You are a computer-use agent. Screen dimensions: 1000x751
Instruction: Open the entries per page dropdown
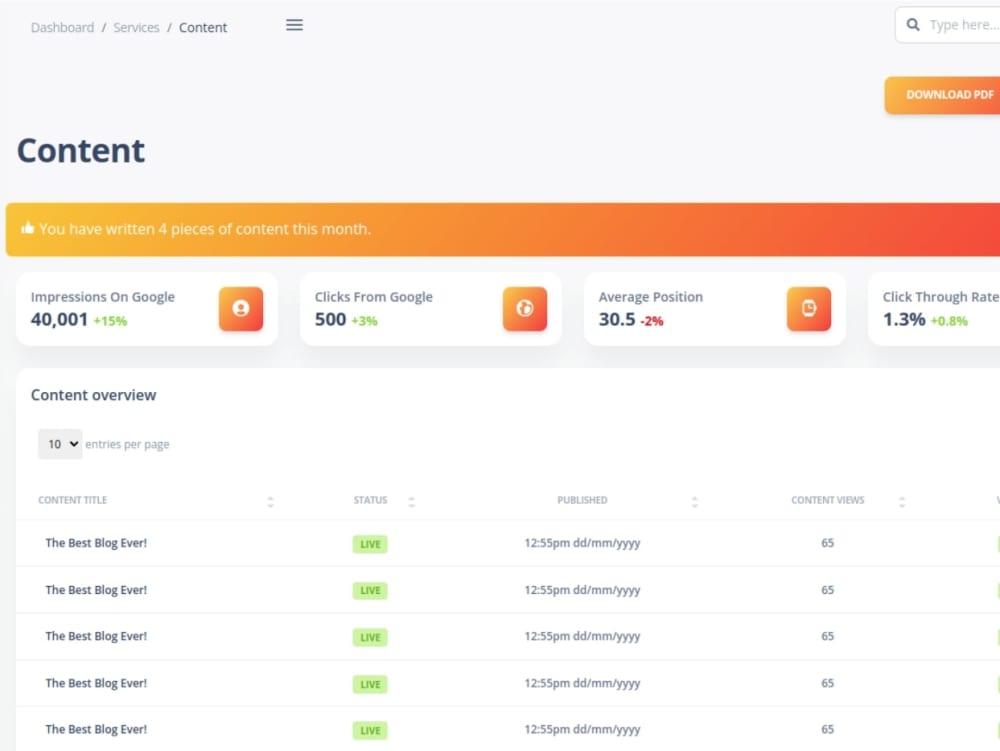(x=60, y=444)
